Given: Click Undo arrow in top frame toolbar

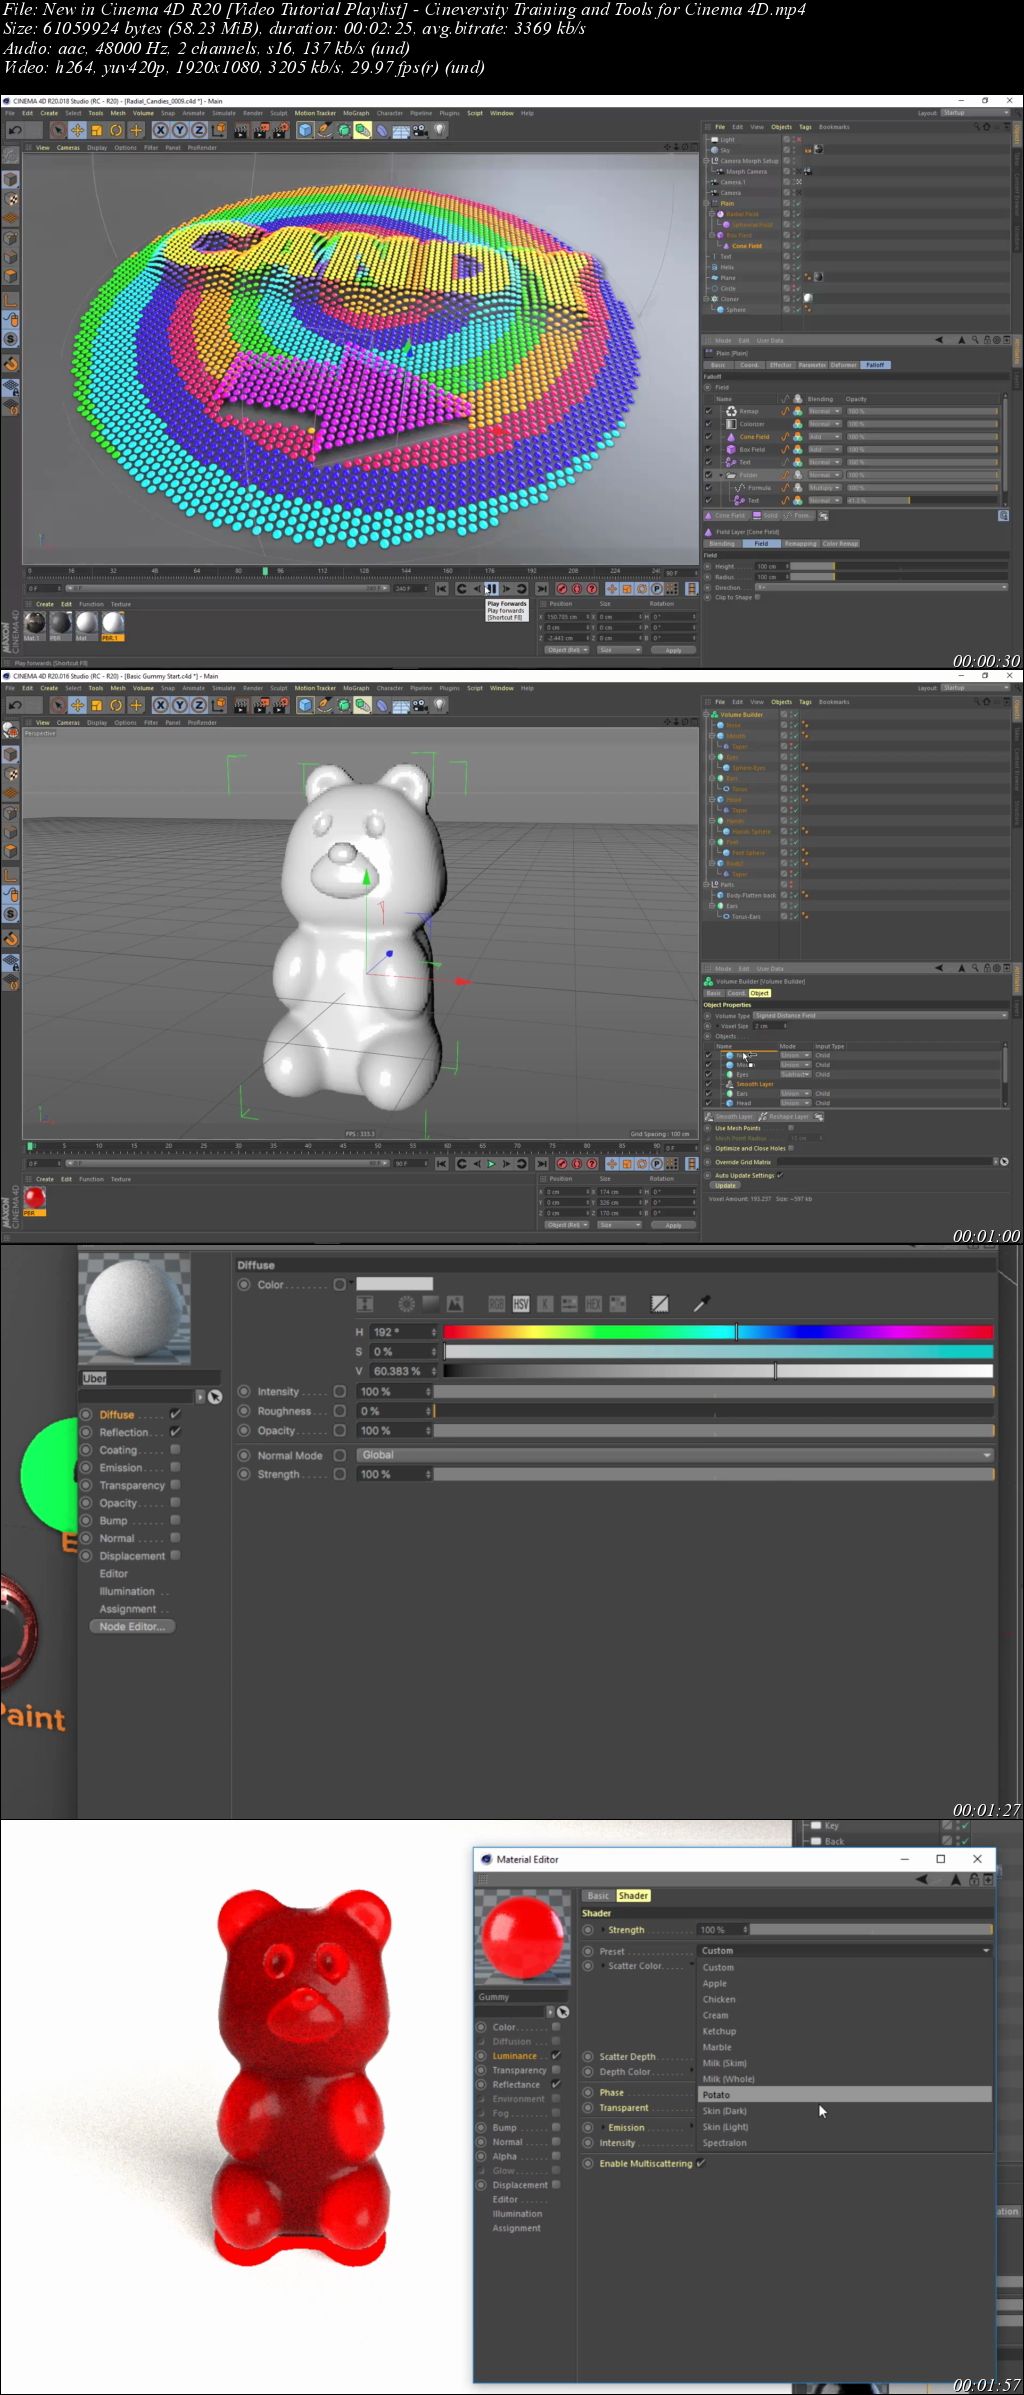Looking at the screenshot, I should [15, 130].
